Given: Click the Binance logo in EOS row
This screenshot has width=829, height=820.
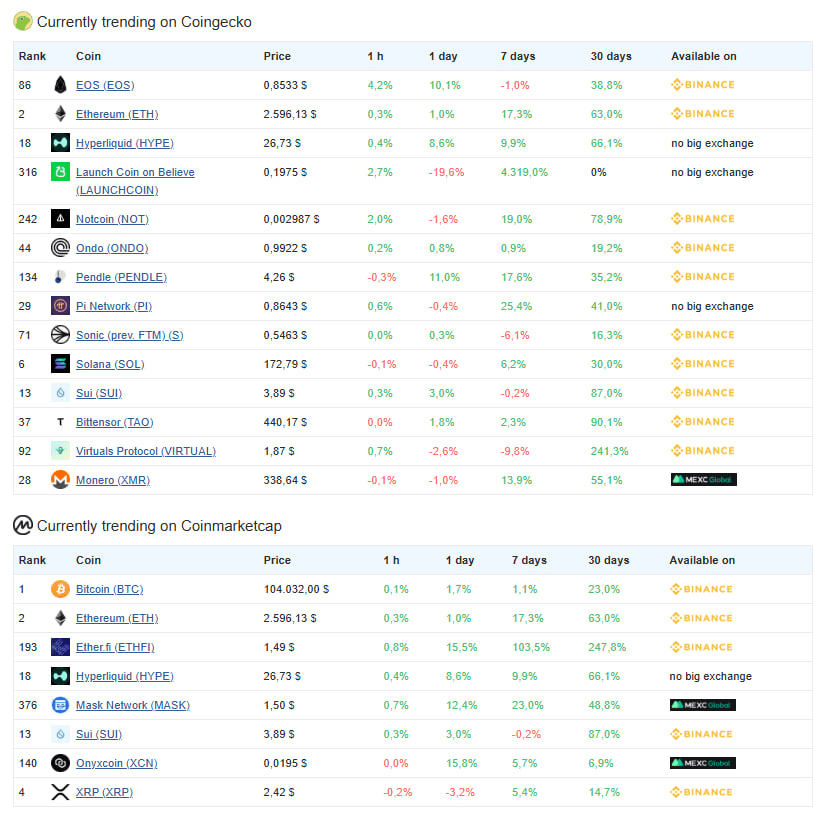Looking at the screenshot, I should [x=703, y=85].
